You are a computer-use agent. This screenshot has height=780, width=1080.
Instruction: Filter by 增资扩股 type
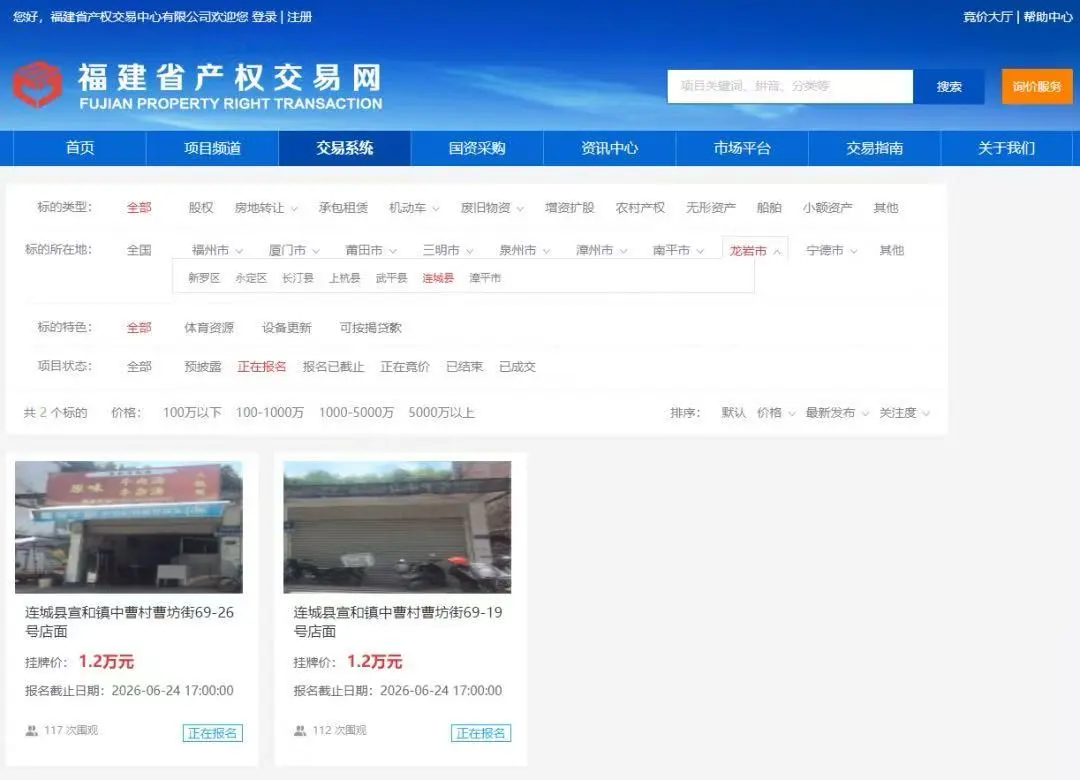(x=570, y=207)
